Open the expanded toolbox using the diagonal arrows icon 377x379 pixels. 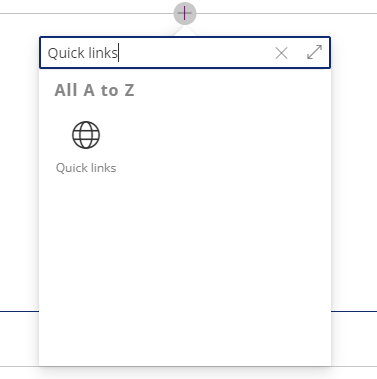click(314, 52)
